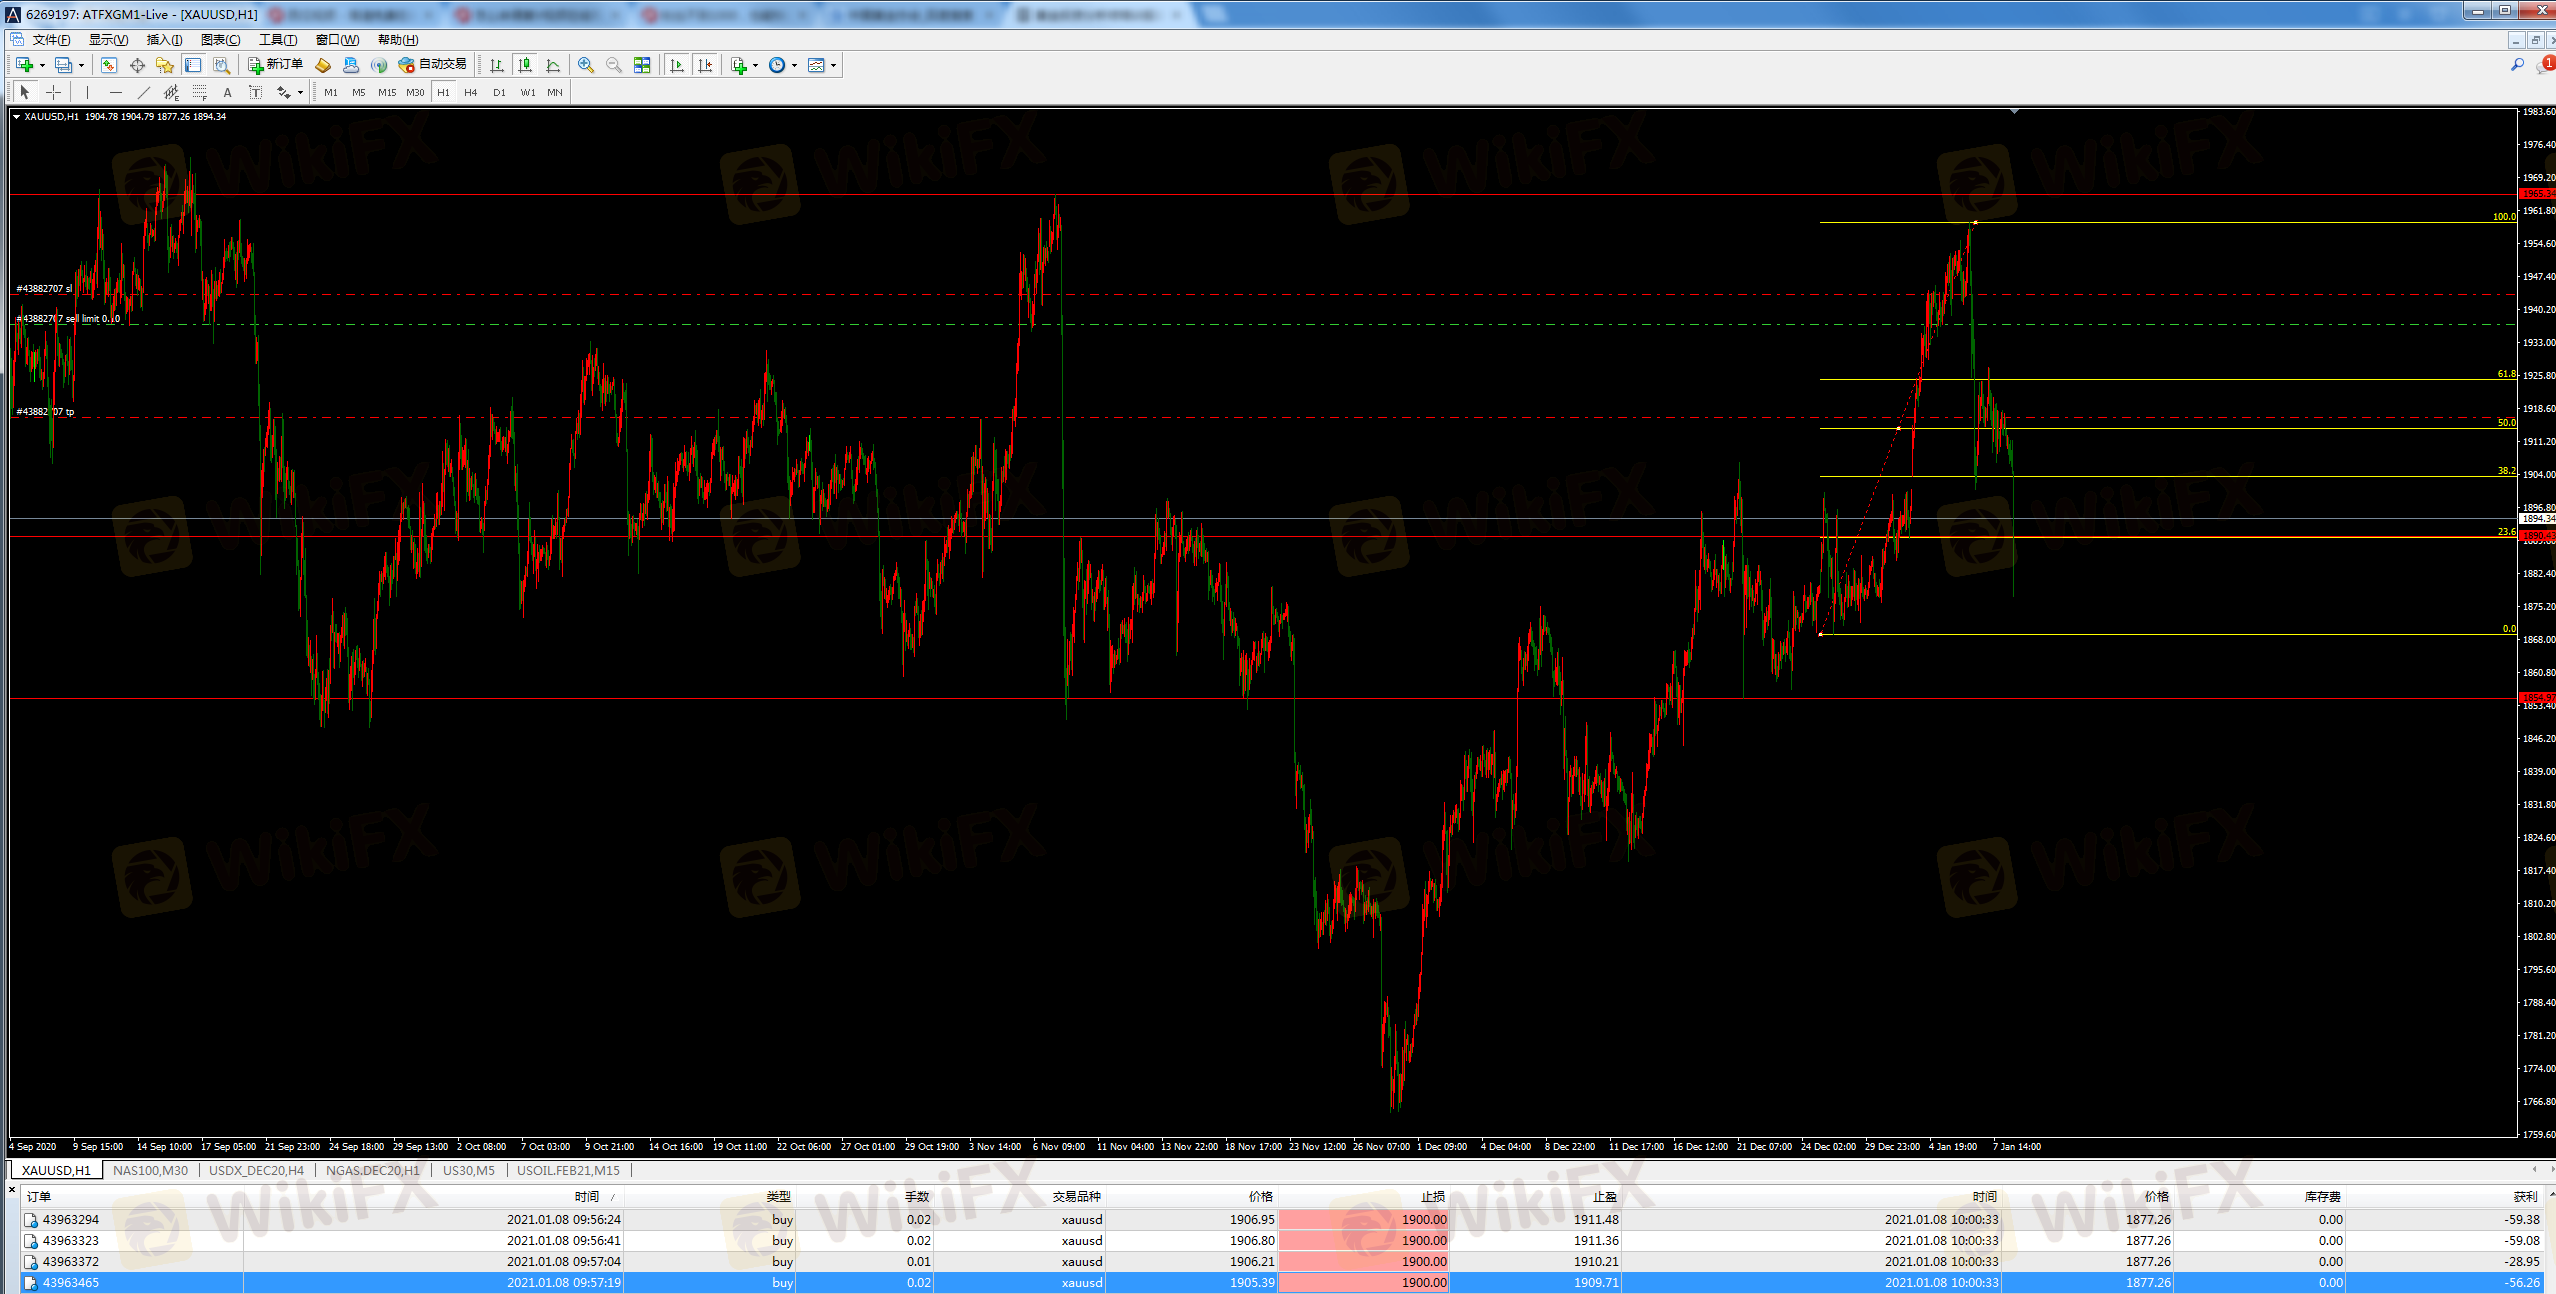
Task: Set timeframe to MN
Action: [555, 92]
